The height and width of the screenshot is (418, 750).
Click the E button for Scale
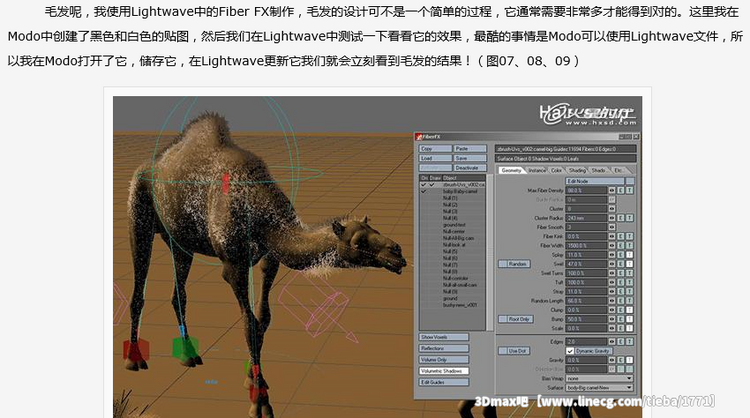point(621,328)
